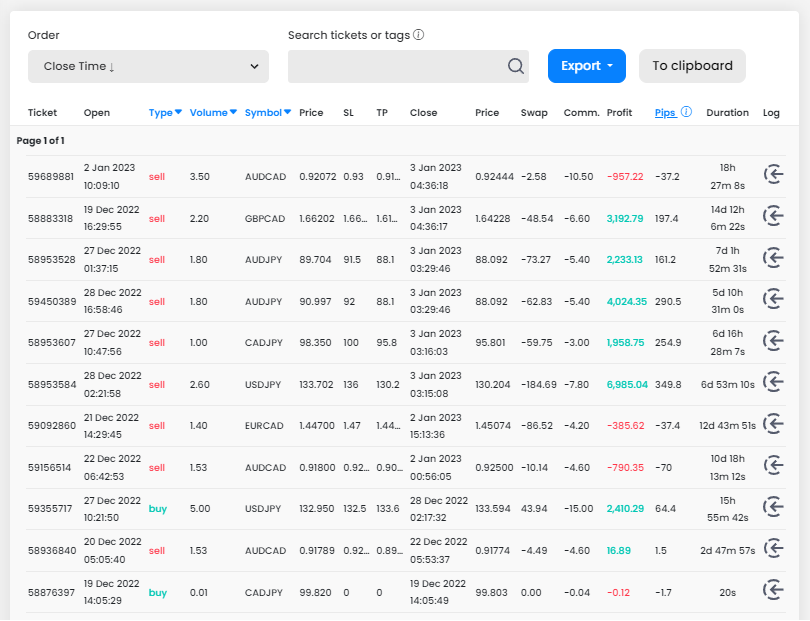This screenshot has height=621, width=810.
Task: Open log icon for ticket 58953584
Action: point(772,383)
